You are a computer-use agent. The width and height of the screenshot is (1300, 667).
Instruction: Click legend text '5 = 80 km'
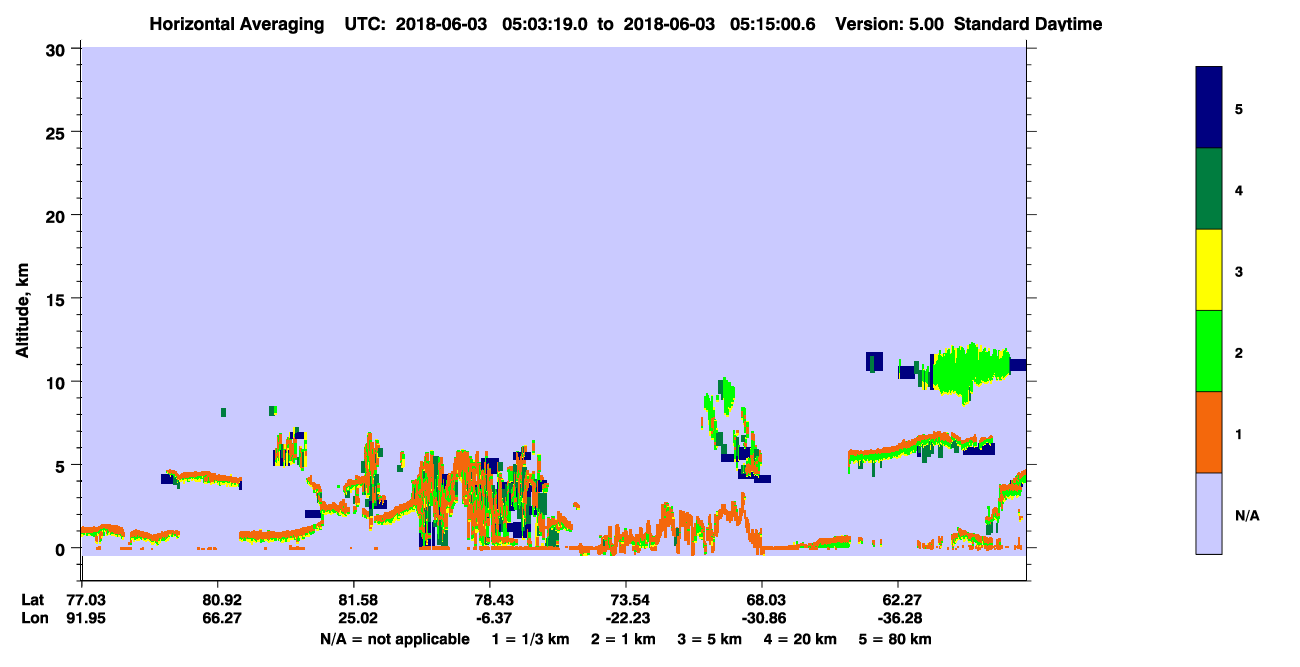tap(895, 639)
